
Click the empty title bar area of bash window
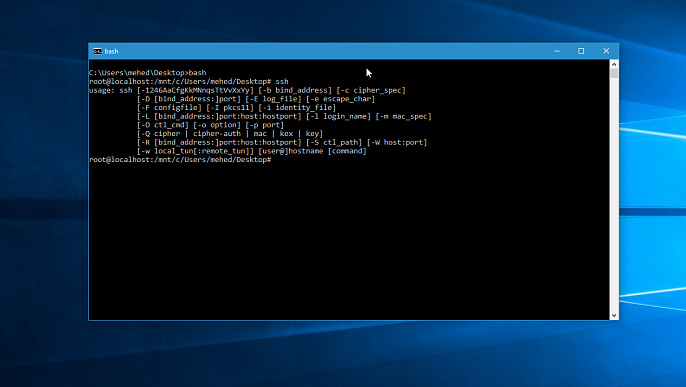tap(328, 51)
